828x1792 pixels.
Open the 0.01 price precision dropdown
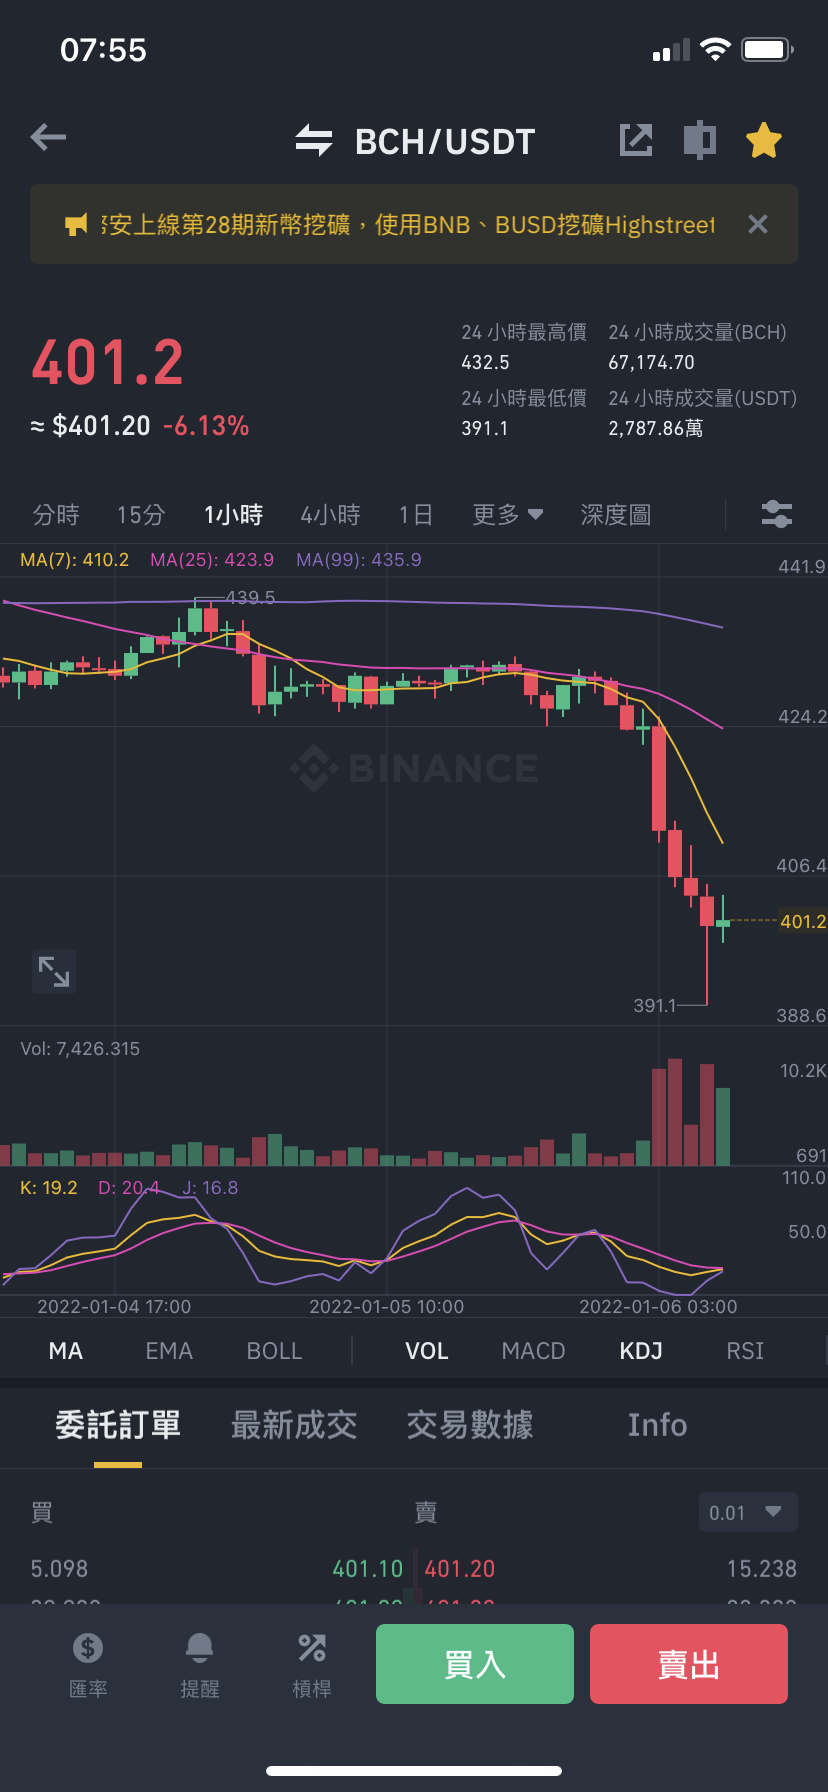(x=748, y=1512)
